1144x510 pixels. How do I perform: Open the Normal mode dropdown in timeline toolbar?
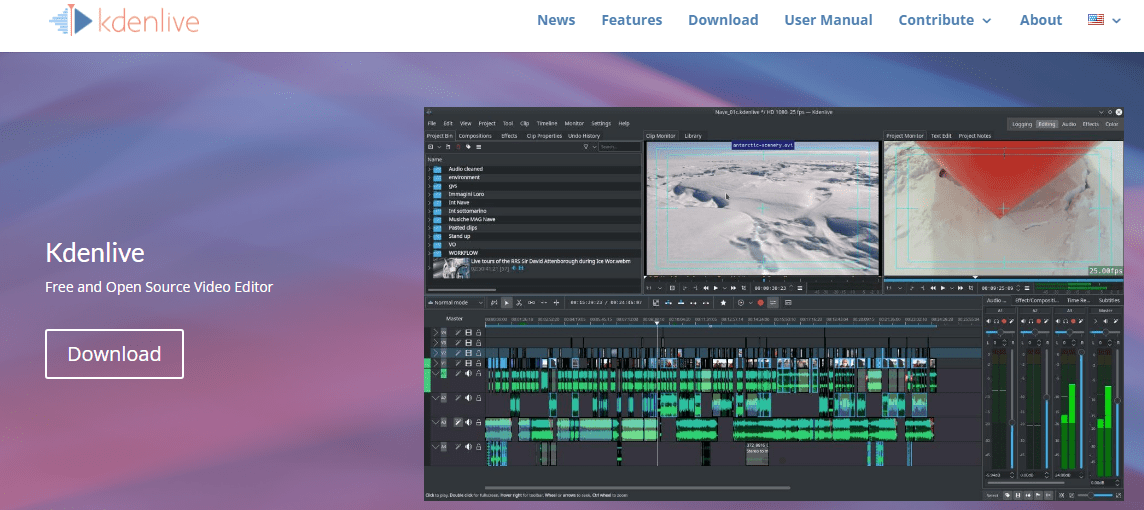pyautogui.click(x=455, y=303)
